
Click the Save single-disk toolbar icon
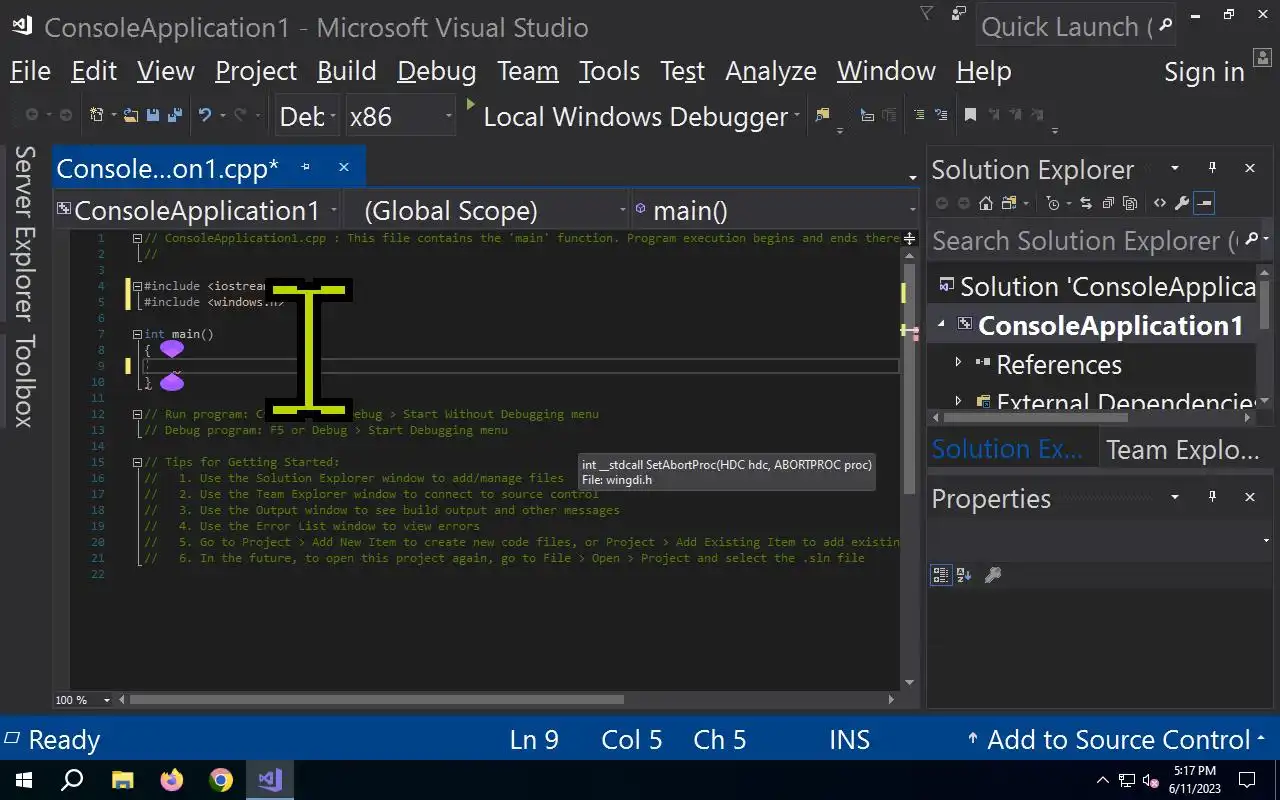point(153,115)
